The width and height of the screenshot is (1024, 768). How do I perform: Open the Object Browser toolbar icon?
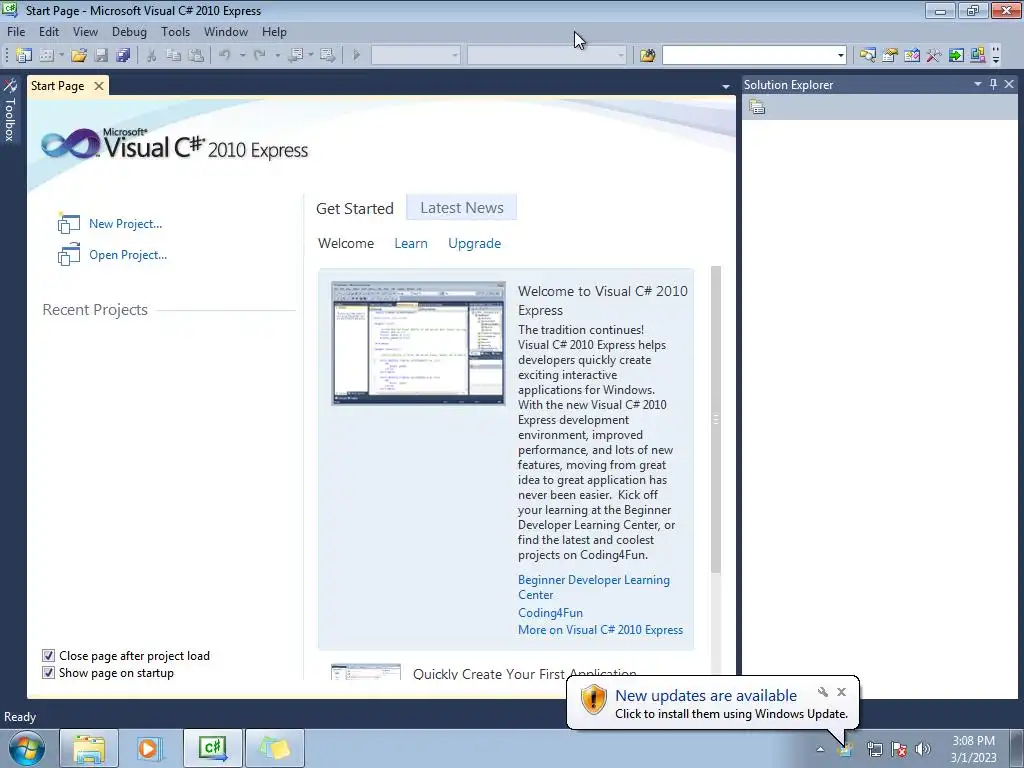[x=912, y=56]
